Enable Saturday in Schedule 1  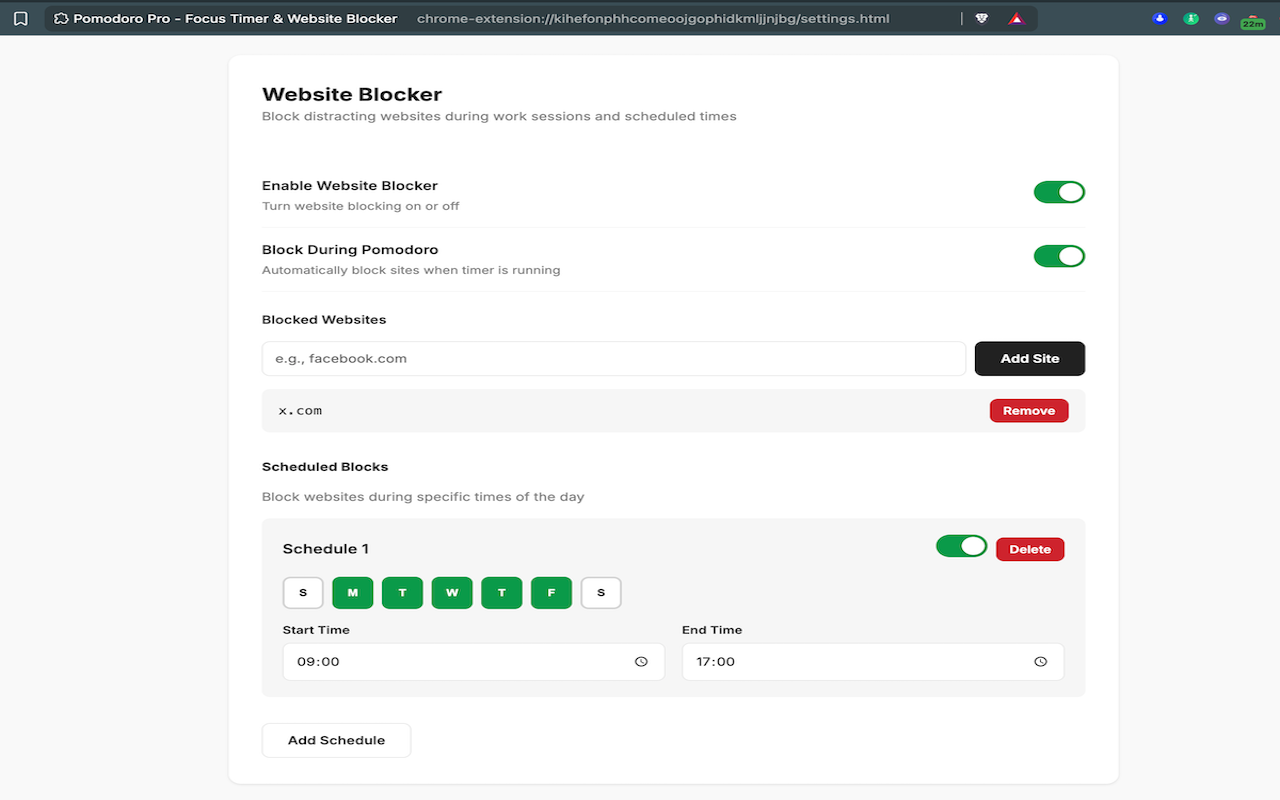pyautogui.click(x=601, y=592)
